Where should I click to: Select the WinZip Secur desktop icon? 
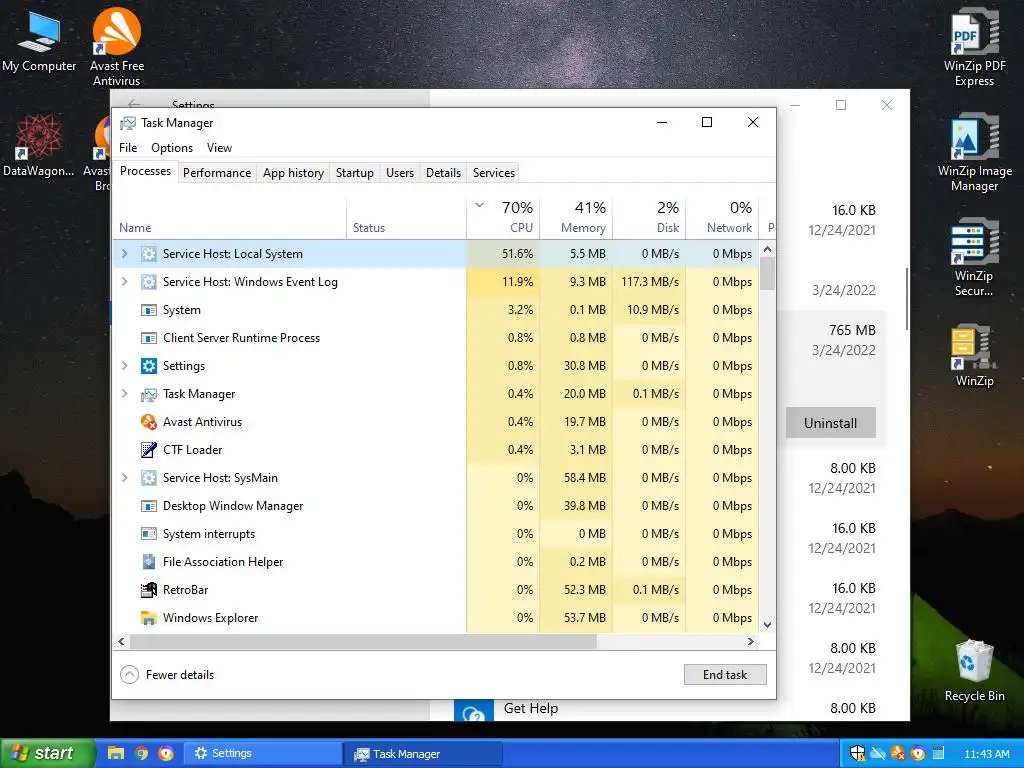tap(974, 257)
